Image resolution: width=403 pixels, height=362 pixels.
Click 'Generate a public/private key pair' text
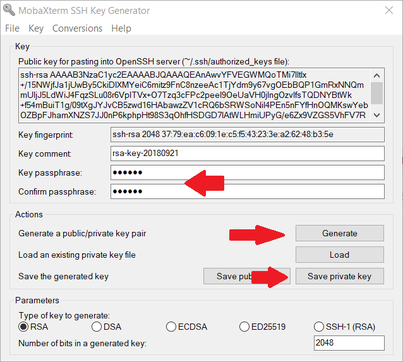(x=82, y=234)
